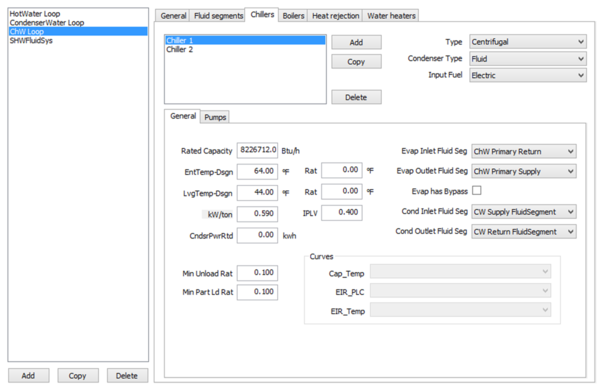Click the Rated Capacity input field

(x=257, y=150)
